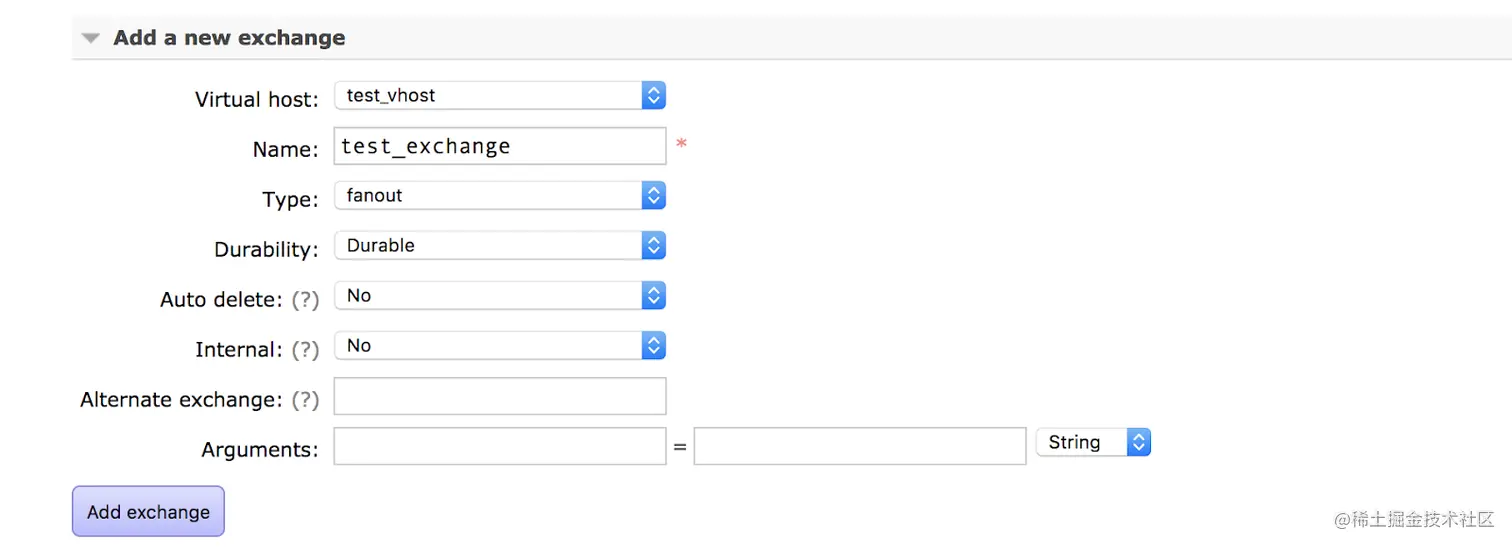Focus the Arguments key field

coord(500,446)
